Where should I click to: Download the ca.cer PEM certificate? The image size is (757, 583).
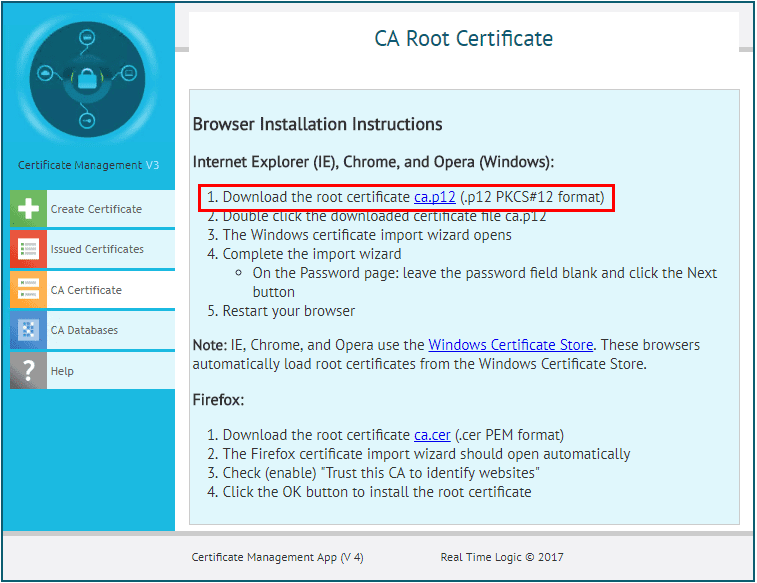pyautogui.click(x=432, y=435)
